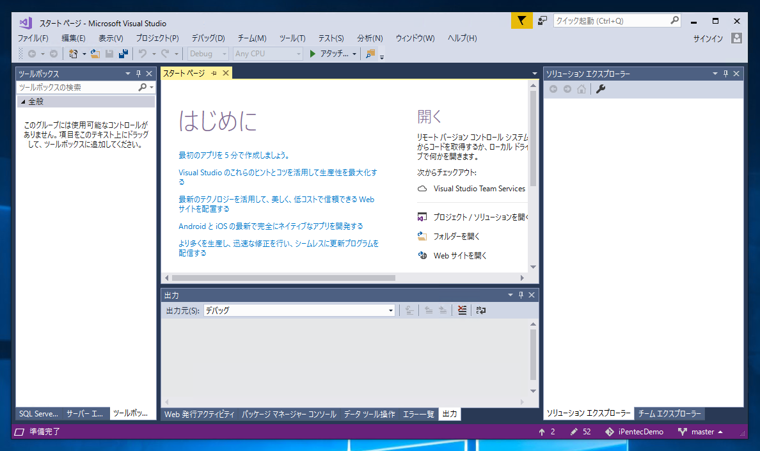Toggle word wrap in the Output panel
760x451 pixels.
tap(481, 310)
